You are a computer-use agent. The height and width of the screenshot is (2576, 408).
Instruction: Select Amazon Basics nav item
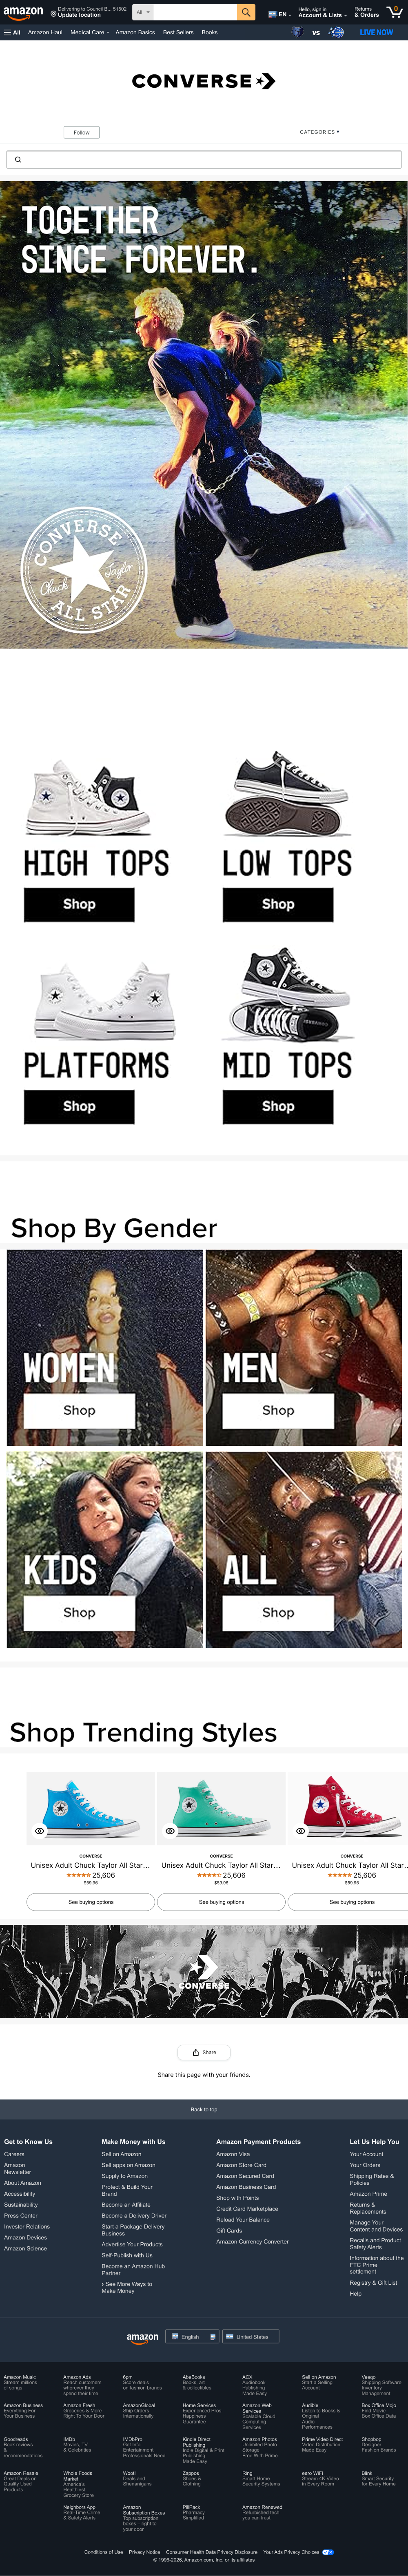[x=135, y=32]
